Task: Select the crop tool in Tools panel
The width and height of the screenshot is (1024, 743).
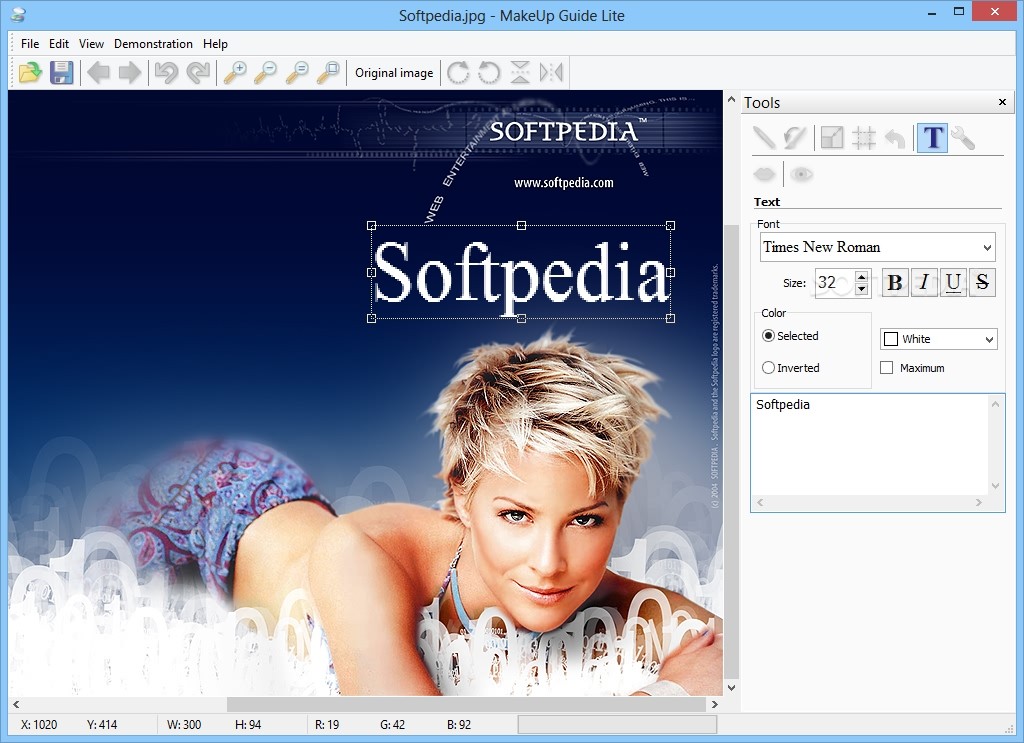Action: click(863, 138)
